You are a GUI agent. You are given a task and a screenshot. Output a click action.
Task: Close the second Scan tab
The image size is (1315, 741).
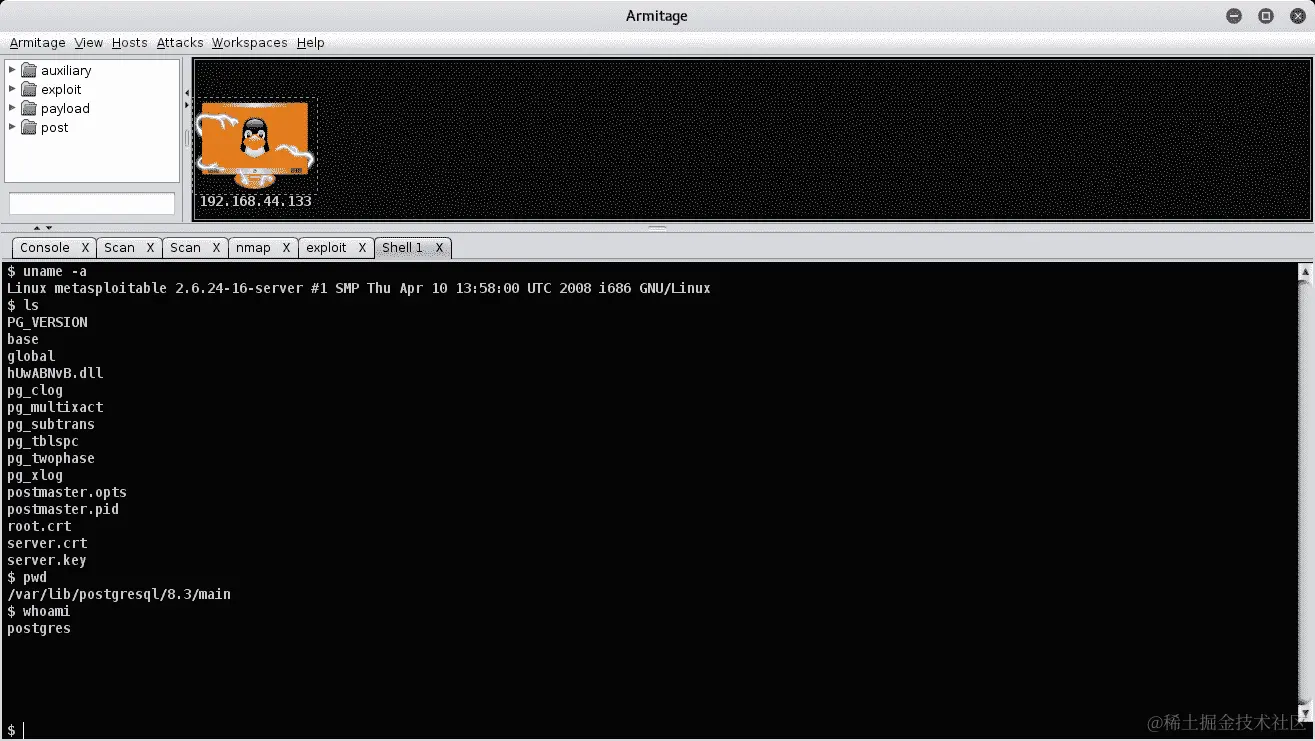[216, 247]
